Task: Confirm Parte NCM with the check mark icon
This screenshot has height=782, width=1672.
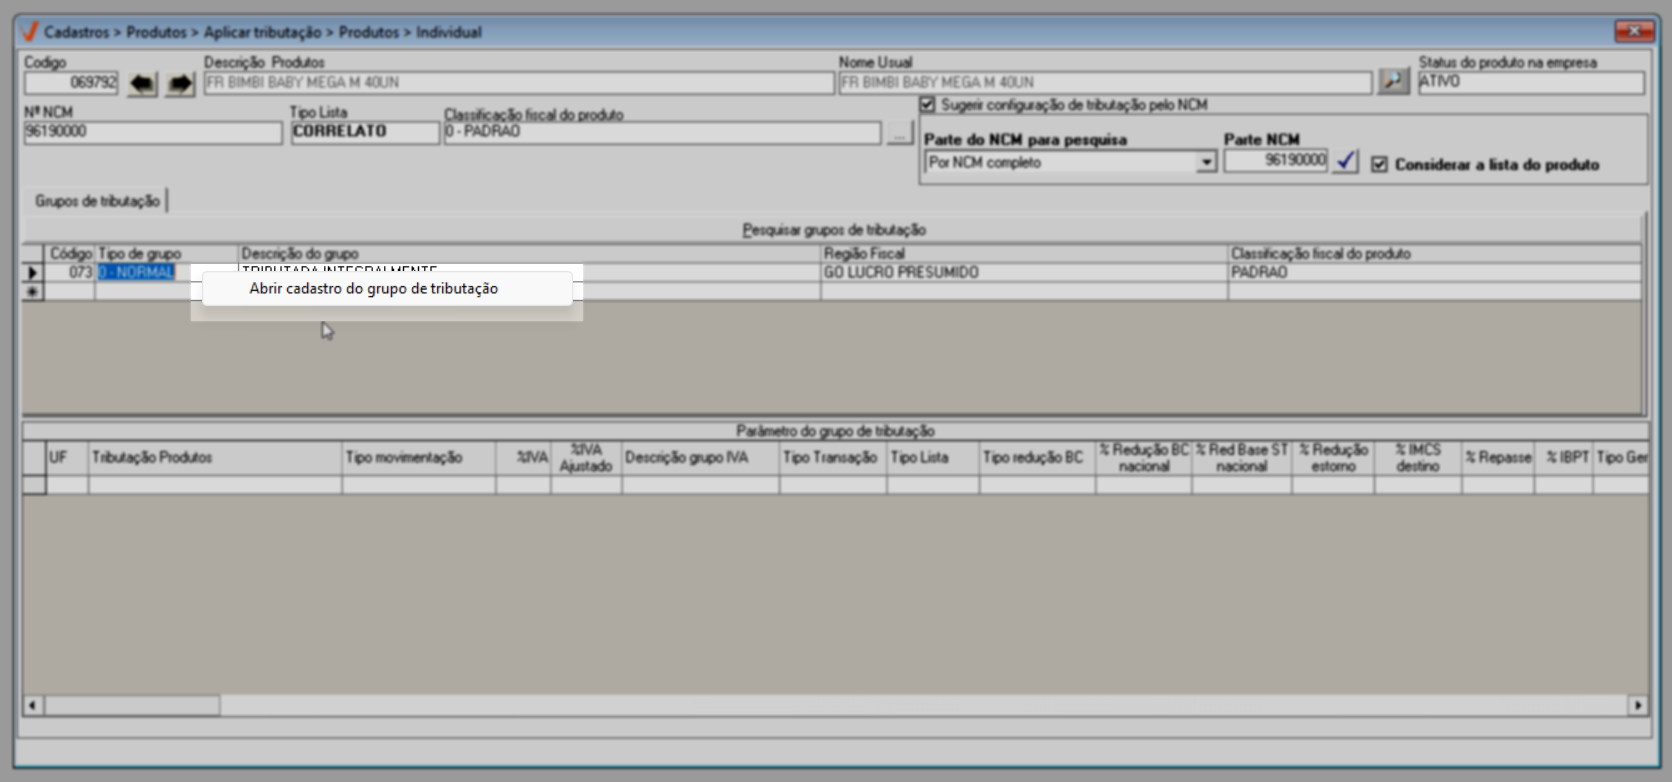Action: point(1346,161)
